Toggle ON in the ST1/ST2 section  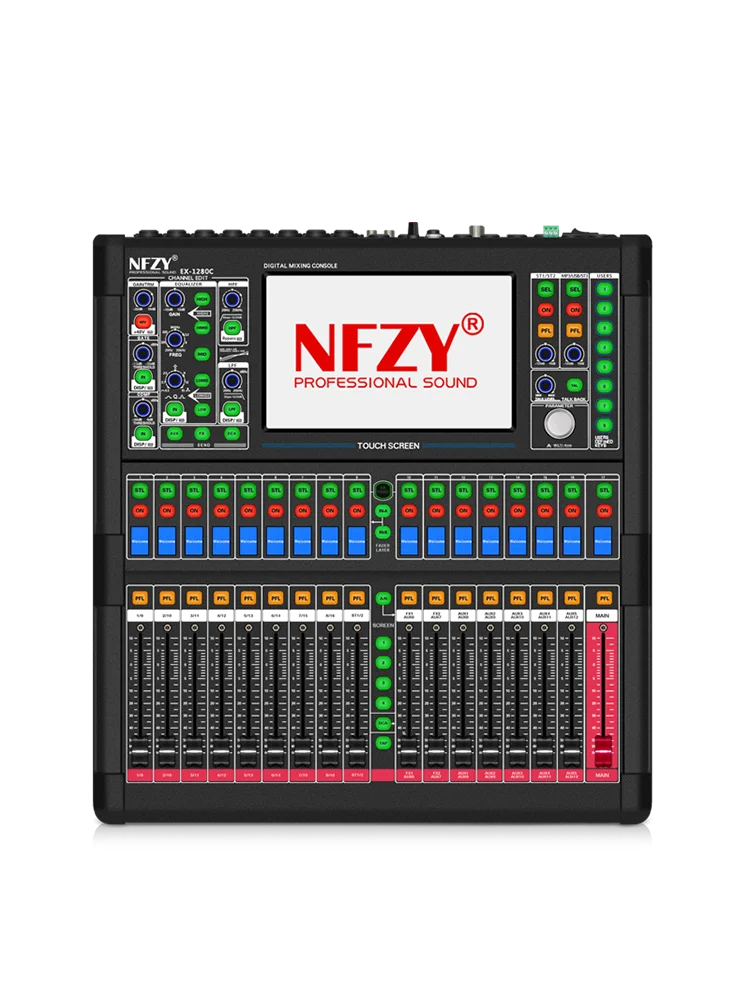[545, 310]
